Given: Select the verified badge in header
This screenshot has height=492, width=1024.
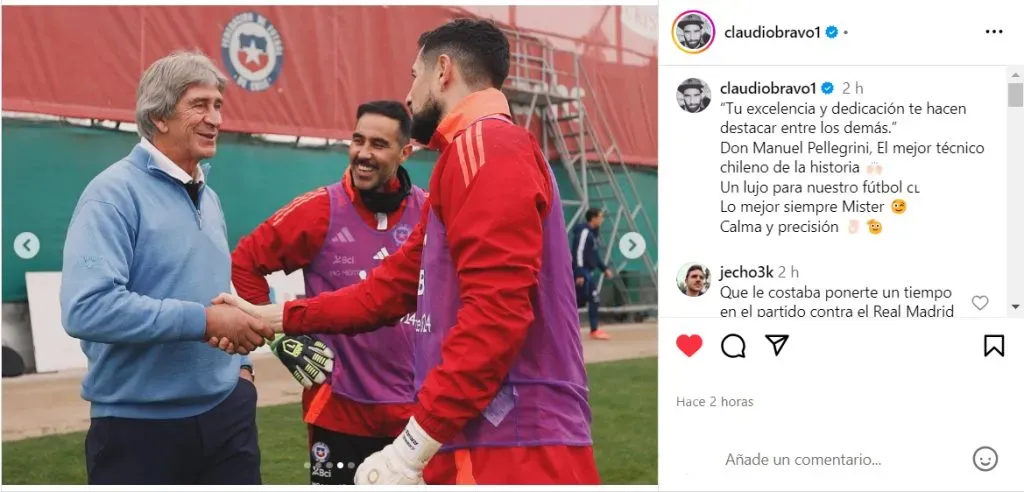Looking at the screenshot, I should tap(831, 32).
